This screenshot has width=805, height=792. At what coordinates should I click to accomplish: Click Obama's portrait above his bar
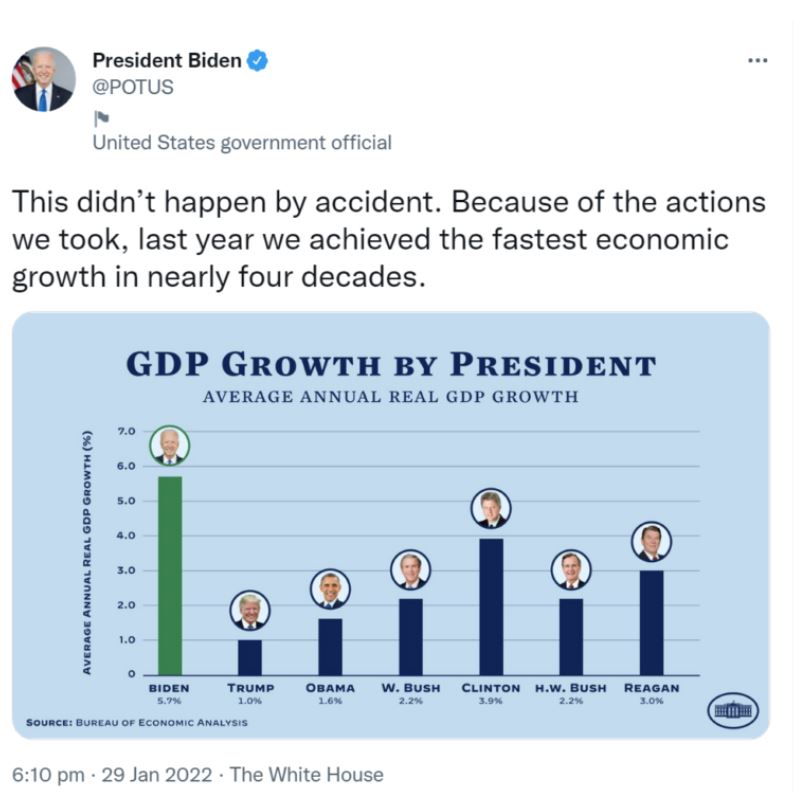330,589
